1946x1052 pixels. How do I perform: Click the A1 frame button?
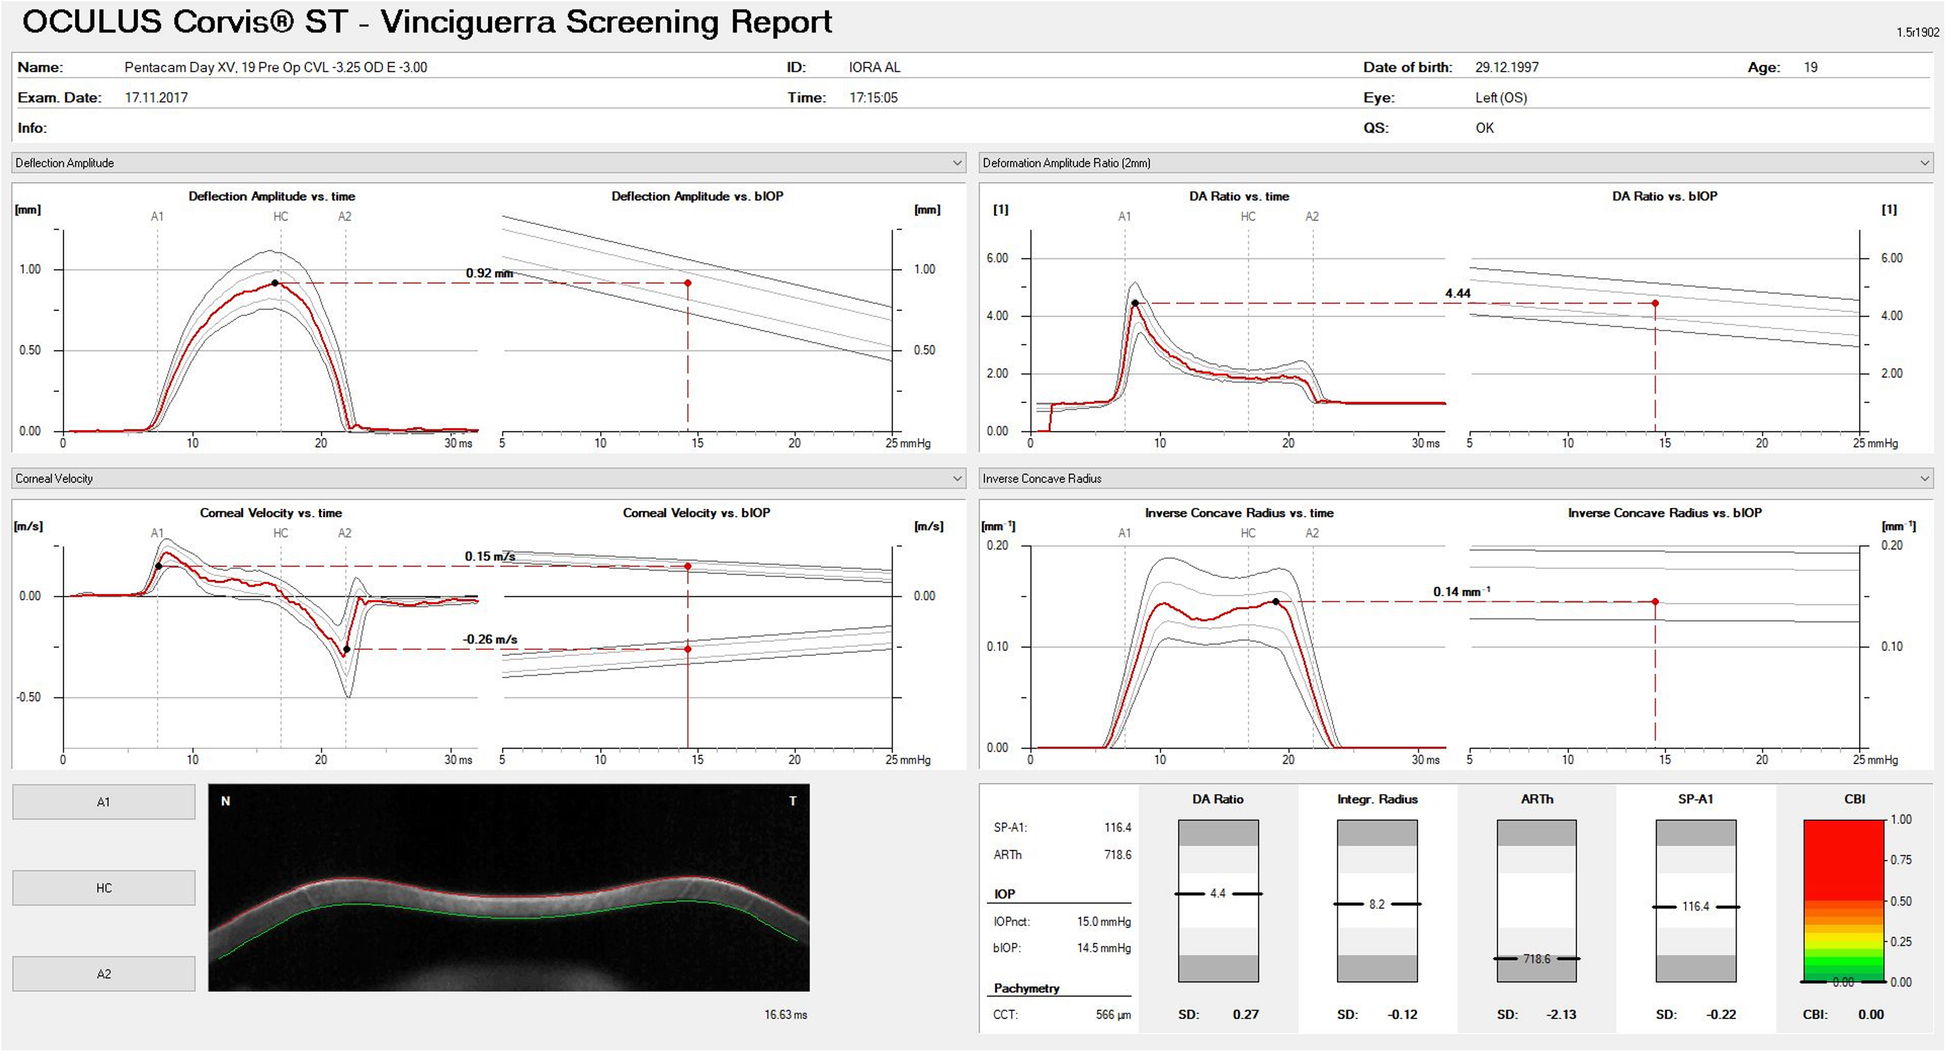coord(104,802)
